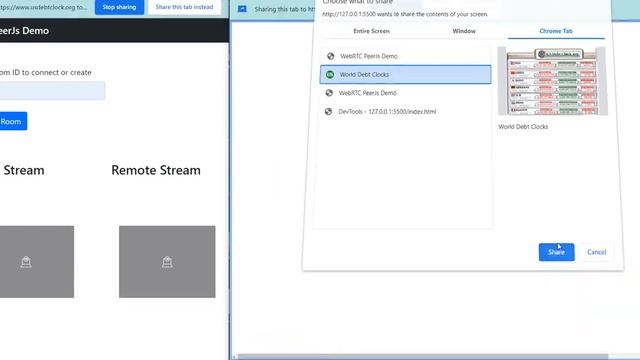Click globe icon beside DevTools entry
The width and height of the screenshot is (640, 360).
click(x=329, y=111)
